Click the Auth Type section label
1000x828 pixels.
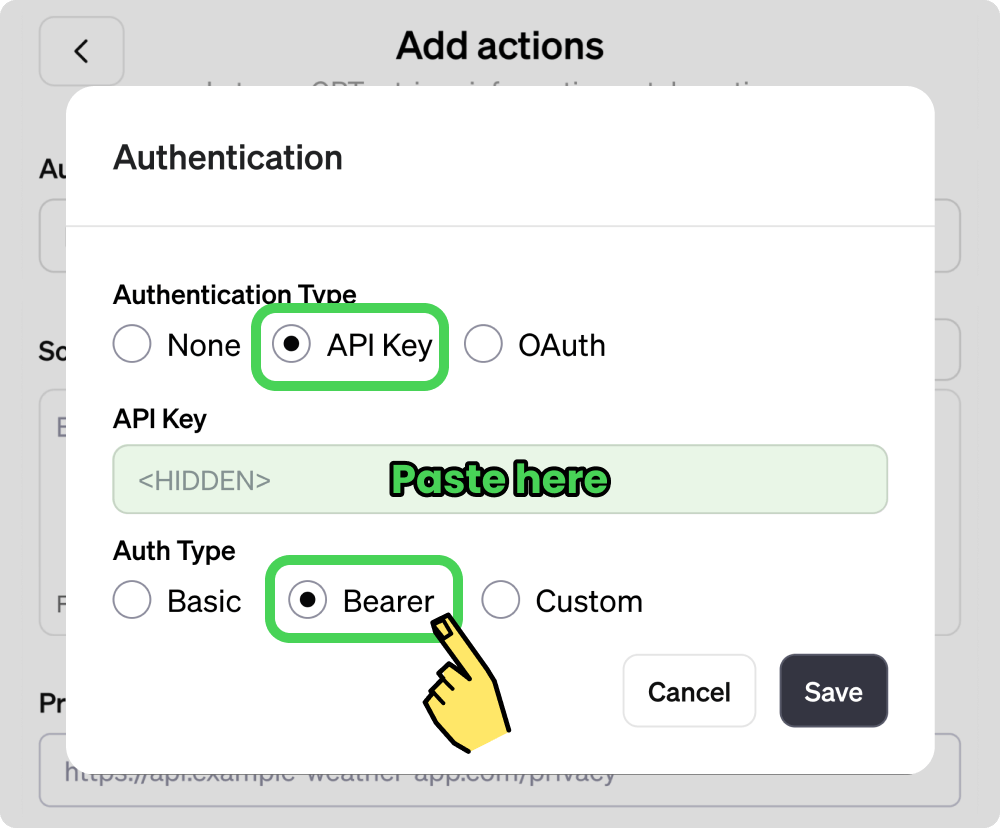[x=174, y=551]
